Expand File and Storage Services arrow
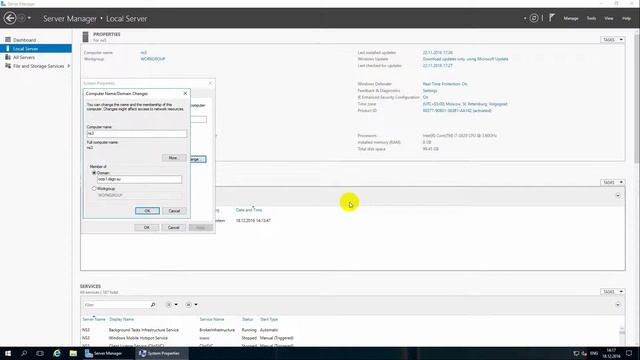The width and height of the screenshot is (640, 360). click(x=69, y=66)
